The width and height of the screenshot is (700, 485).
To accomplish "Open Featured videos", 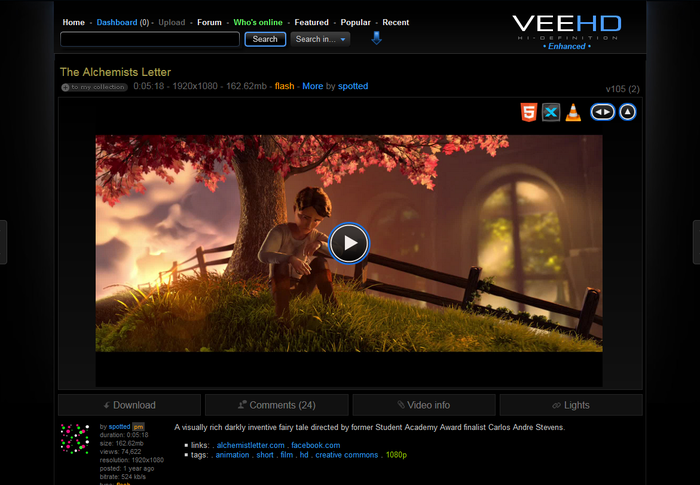I will [312, 22].
